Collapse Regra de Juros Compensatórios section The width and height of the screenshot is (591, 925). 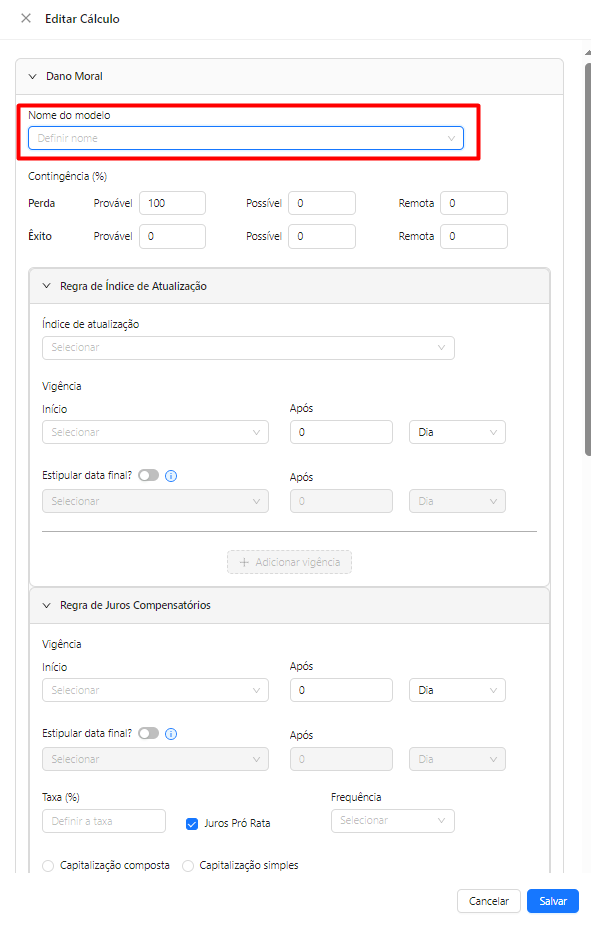[47, 605]
